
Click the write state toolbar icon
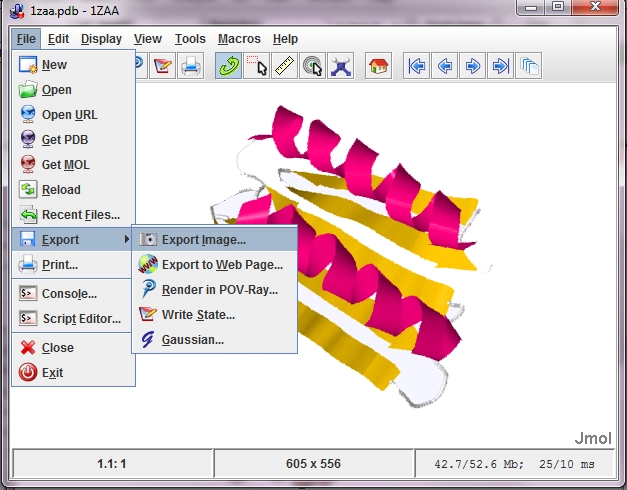(163, 66)
